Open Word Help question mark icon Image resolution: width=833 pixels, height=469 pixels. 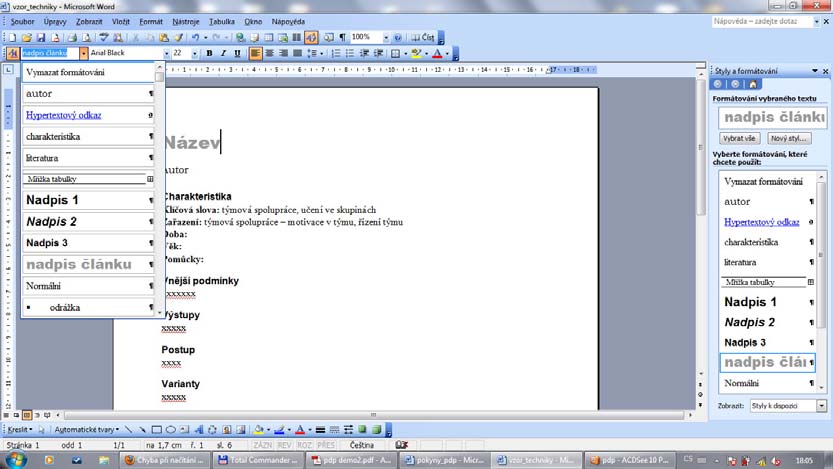398,37
